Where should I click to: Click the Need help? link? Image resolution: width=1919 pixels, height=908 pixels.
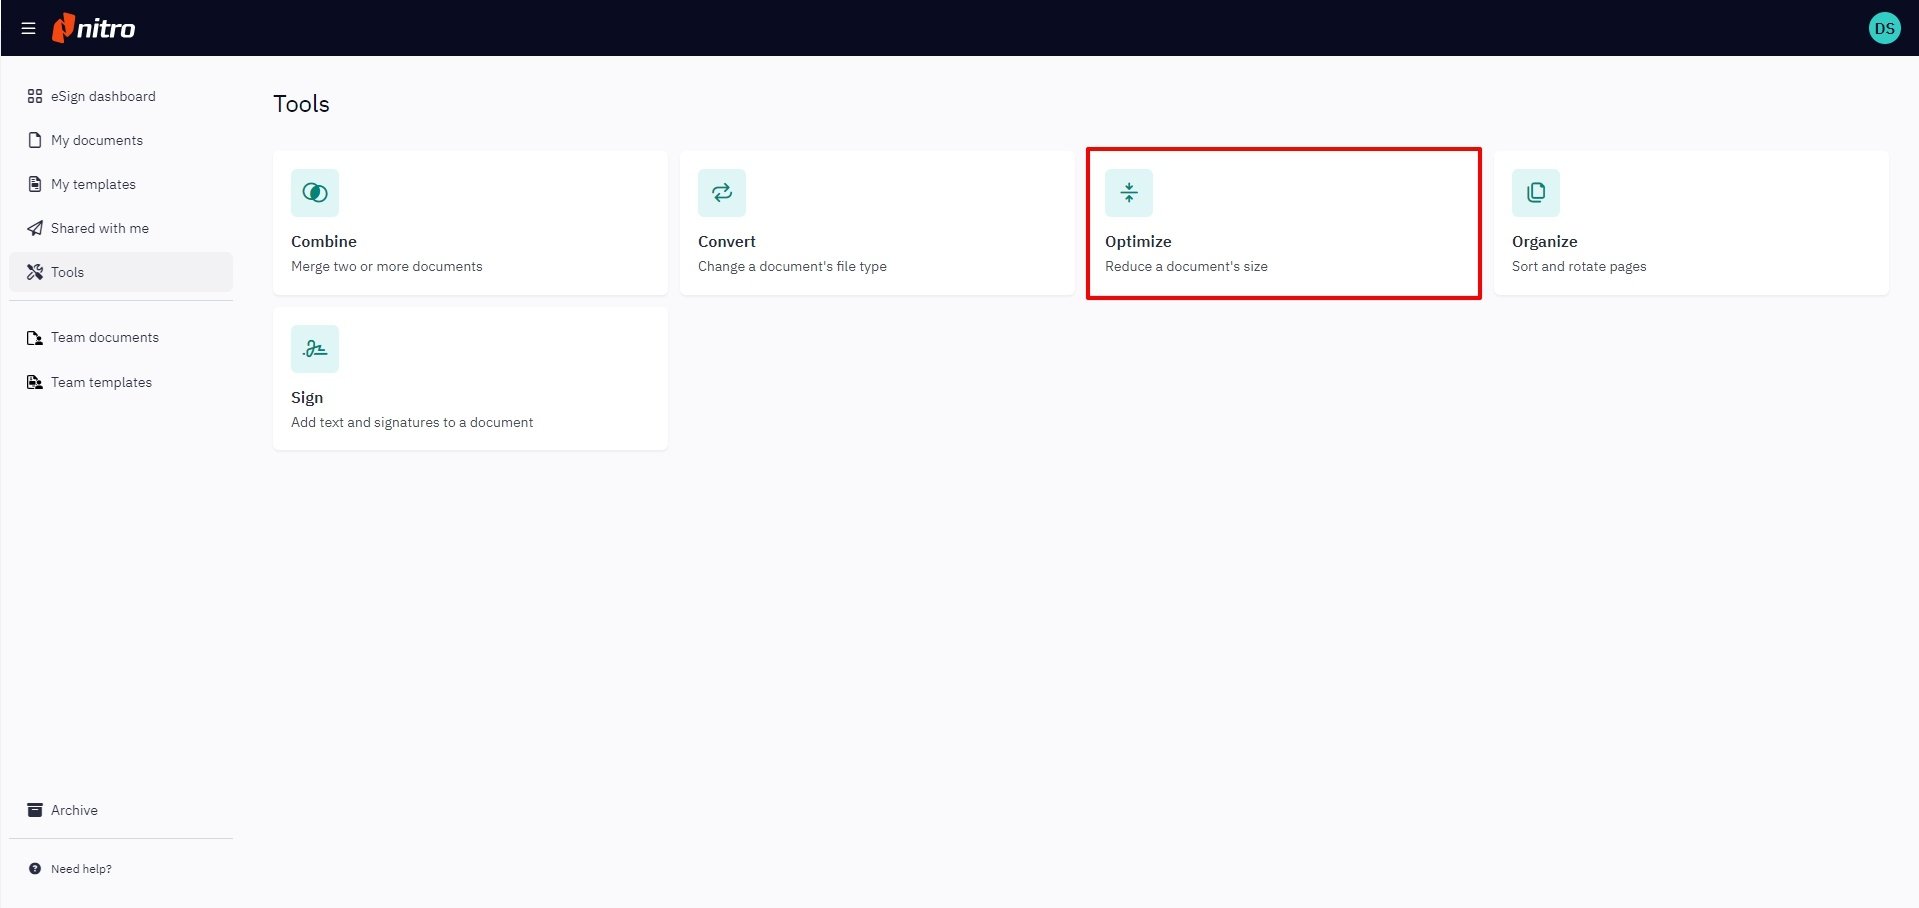[x=81, y=869]
